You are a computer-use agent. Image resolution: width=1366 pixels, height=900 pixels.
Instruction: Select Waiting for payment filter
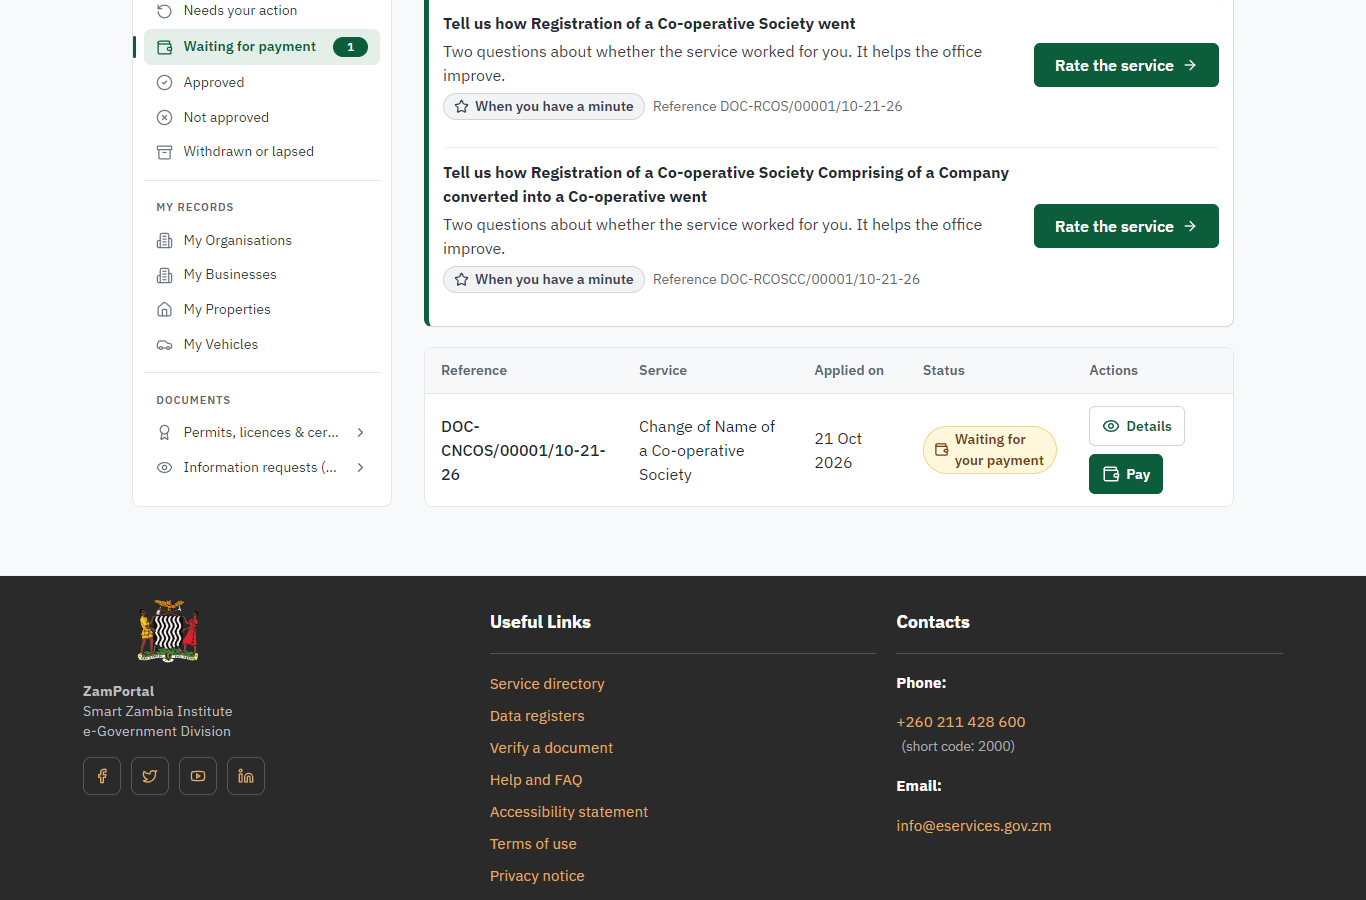coord(262,47)
